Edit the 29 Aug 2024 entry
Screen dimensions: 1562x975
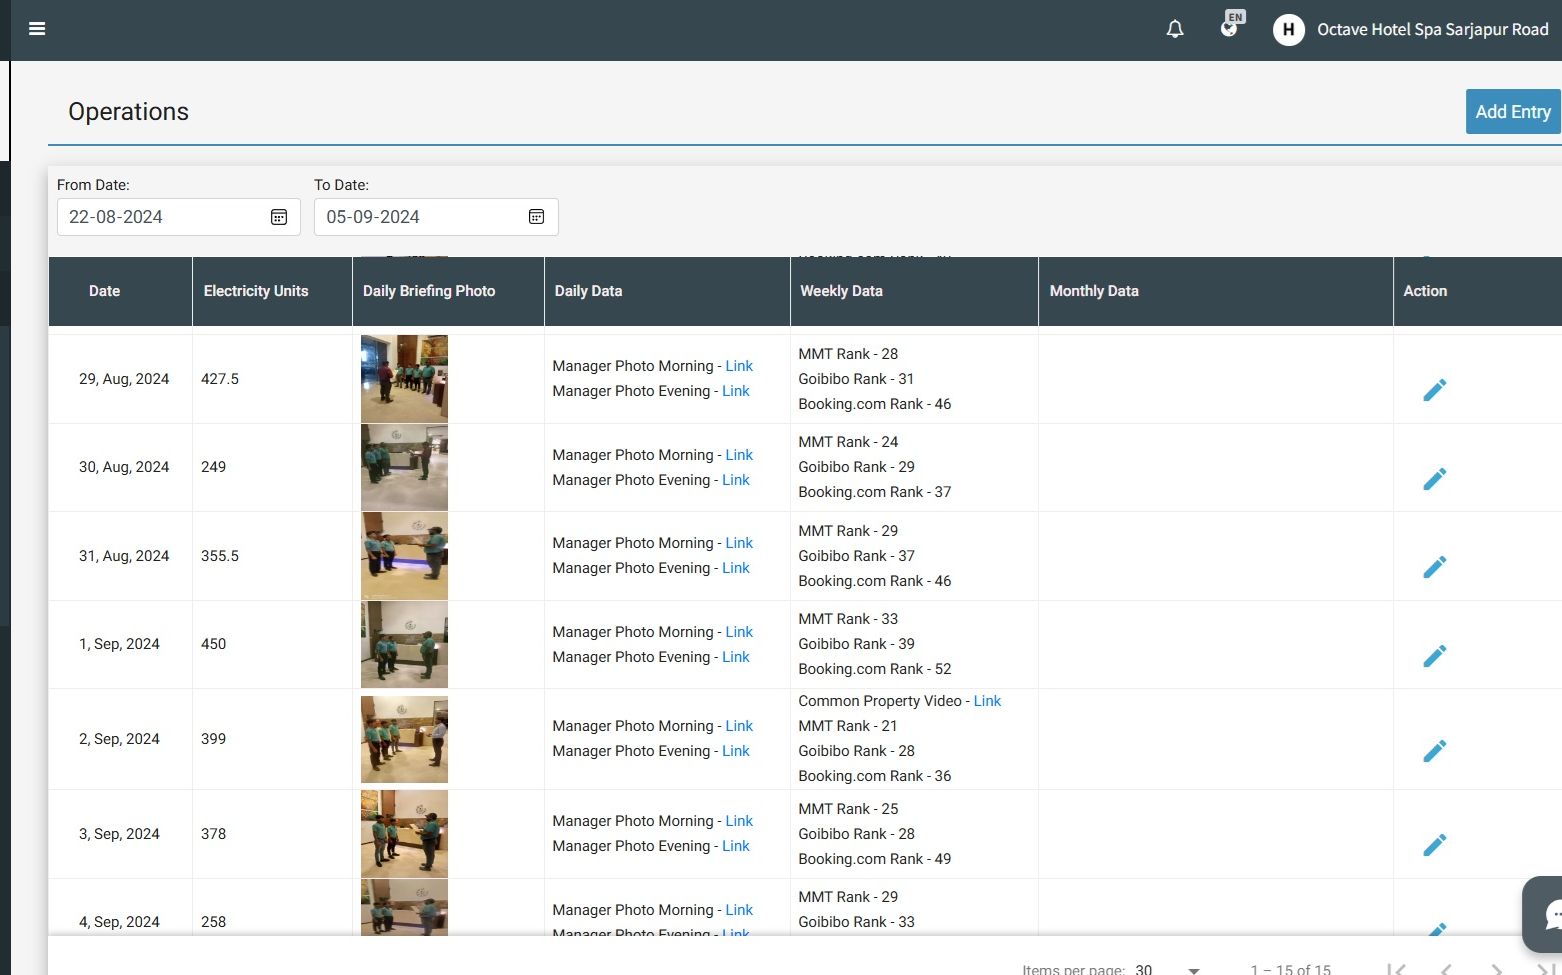click(x=1434, y=390)
